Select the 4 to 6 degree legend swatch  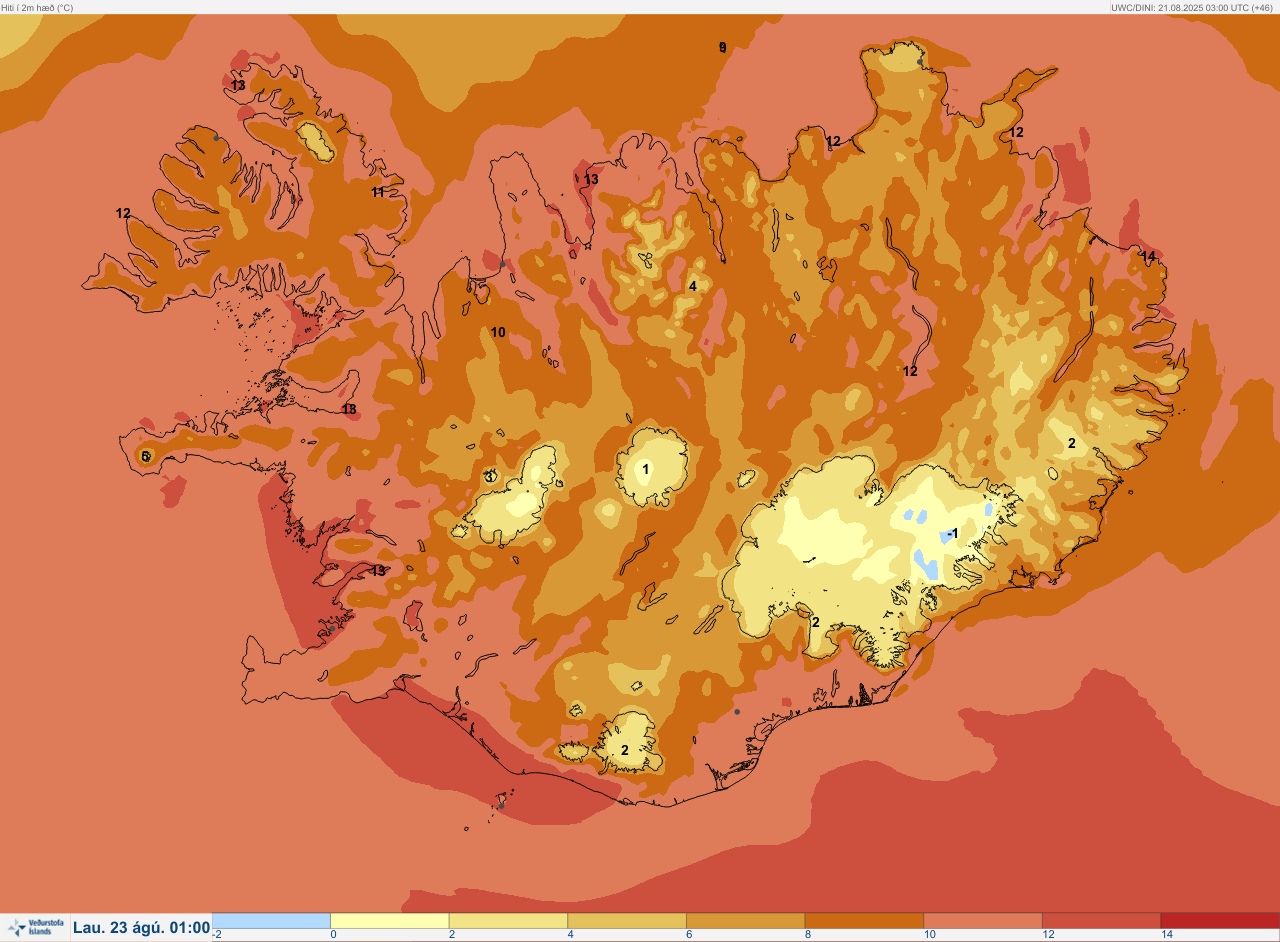click(626, 920)
